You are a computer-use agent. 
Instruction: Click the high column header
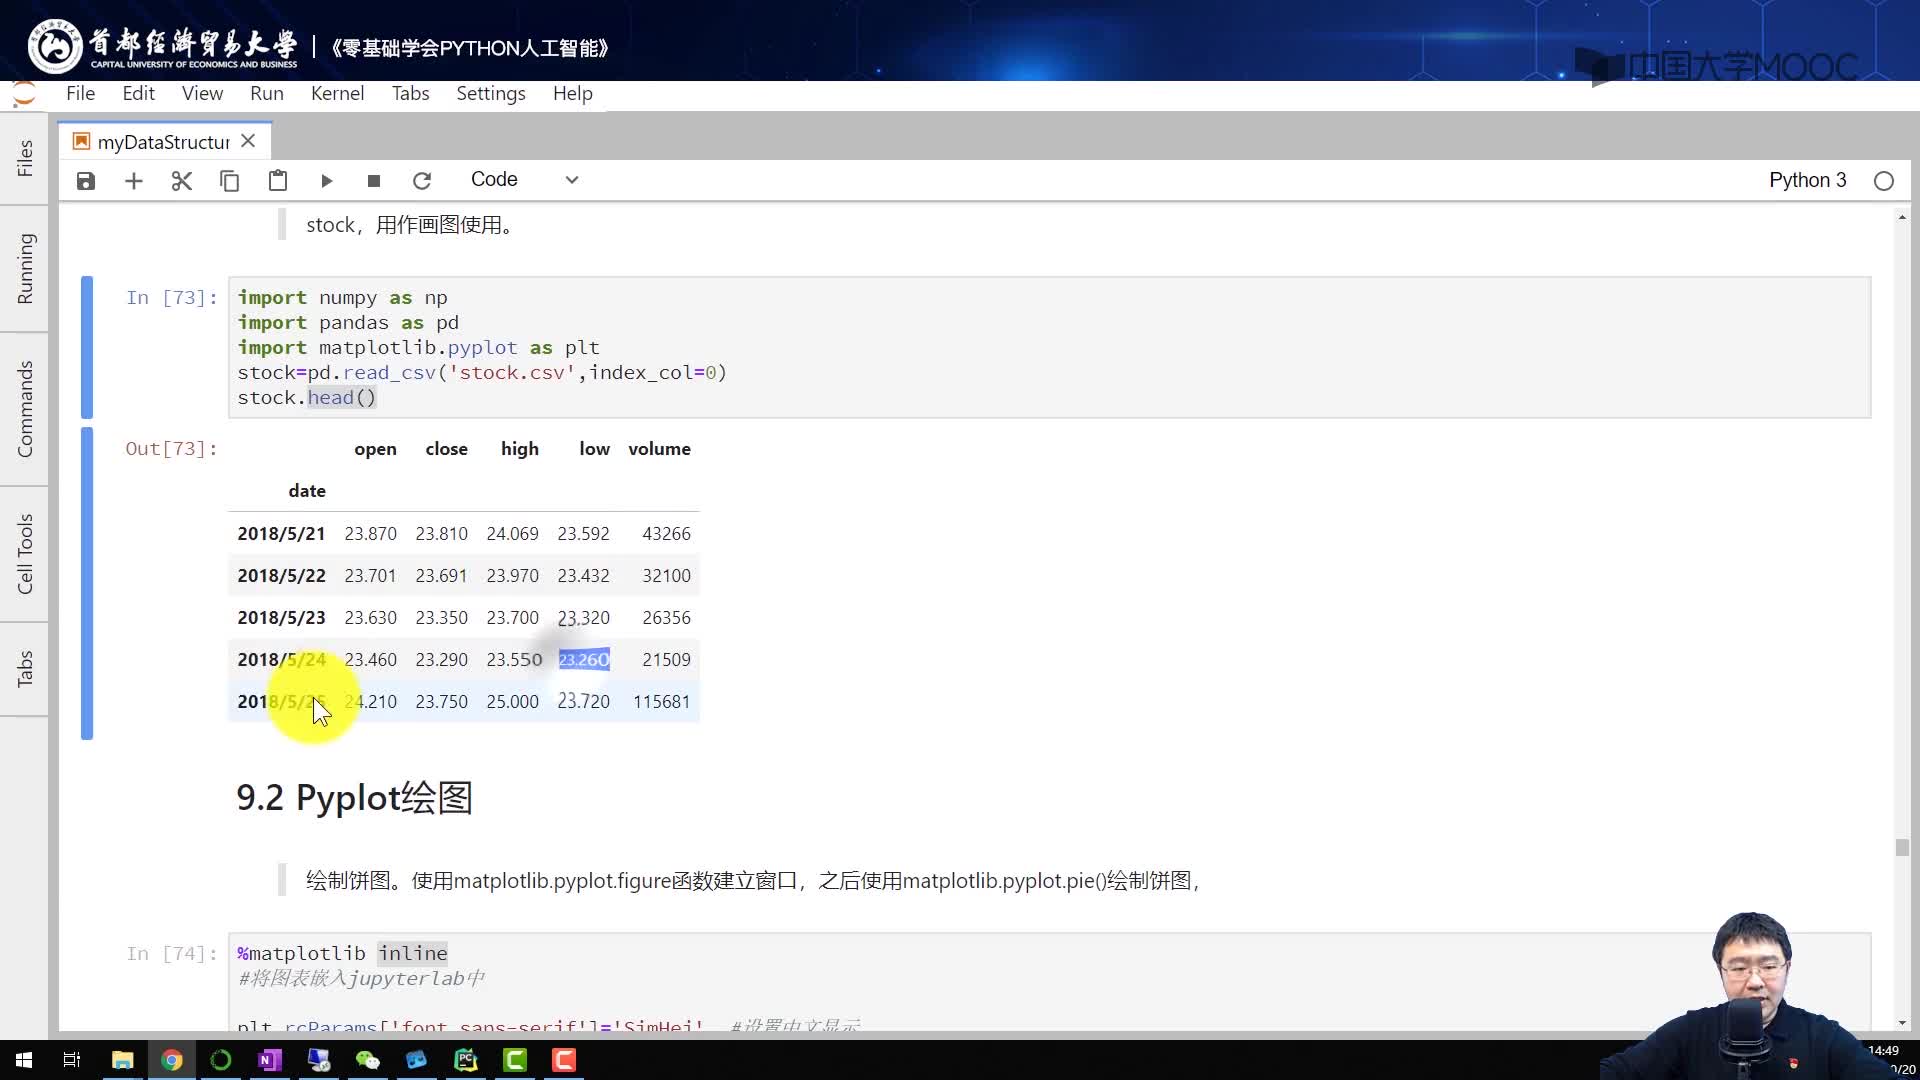(x=519, y=449)
